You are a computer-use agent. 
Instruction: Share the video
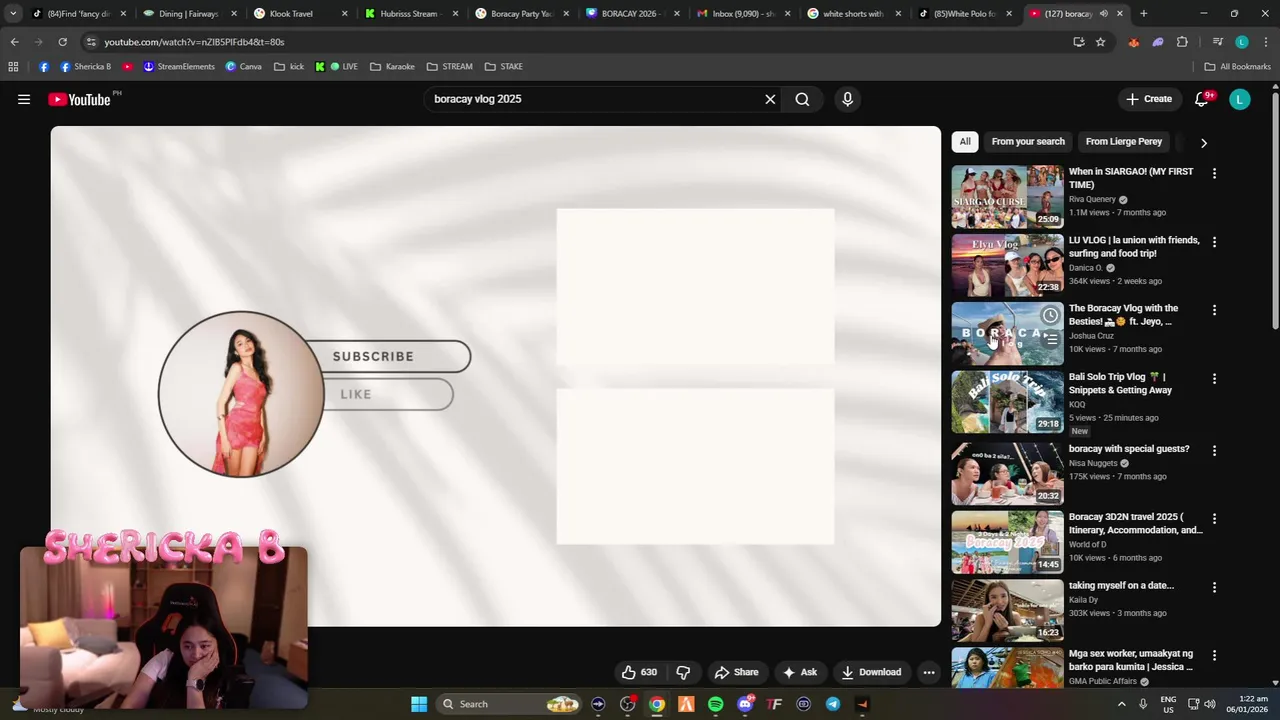(x=736, y=672)
